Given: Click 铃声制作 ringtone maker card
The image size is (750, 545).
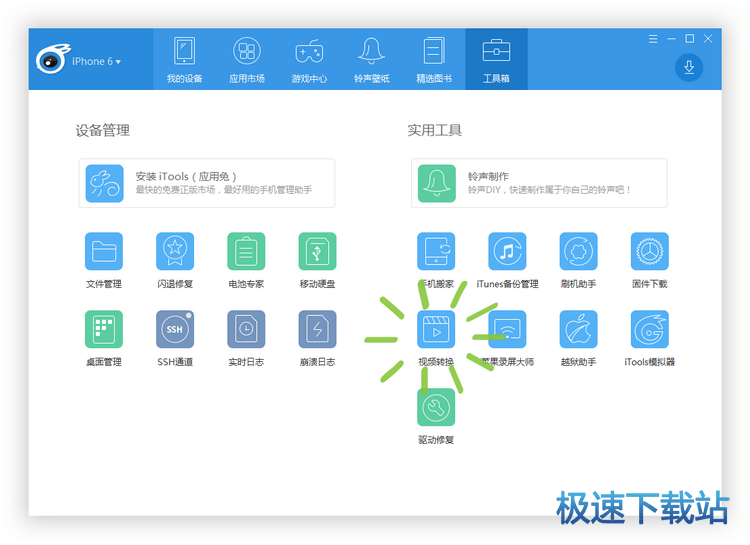Looking at the screenshot, I should [x=539, y=183].
